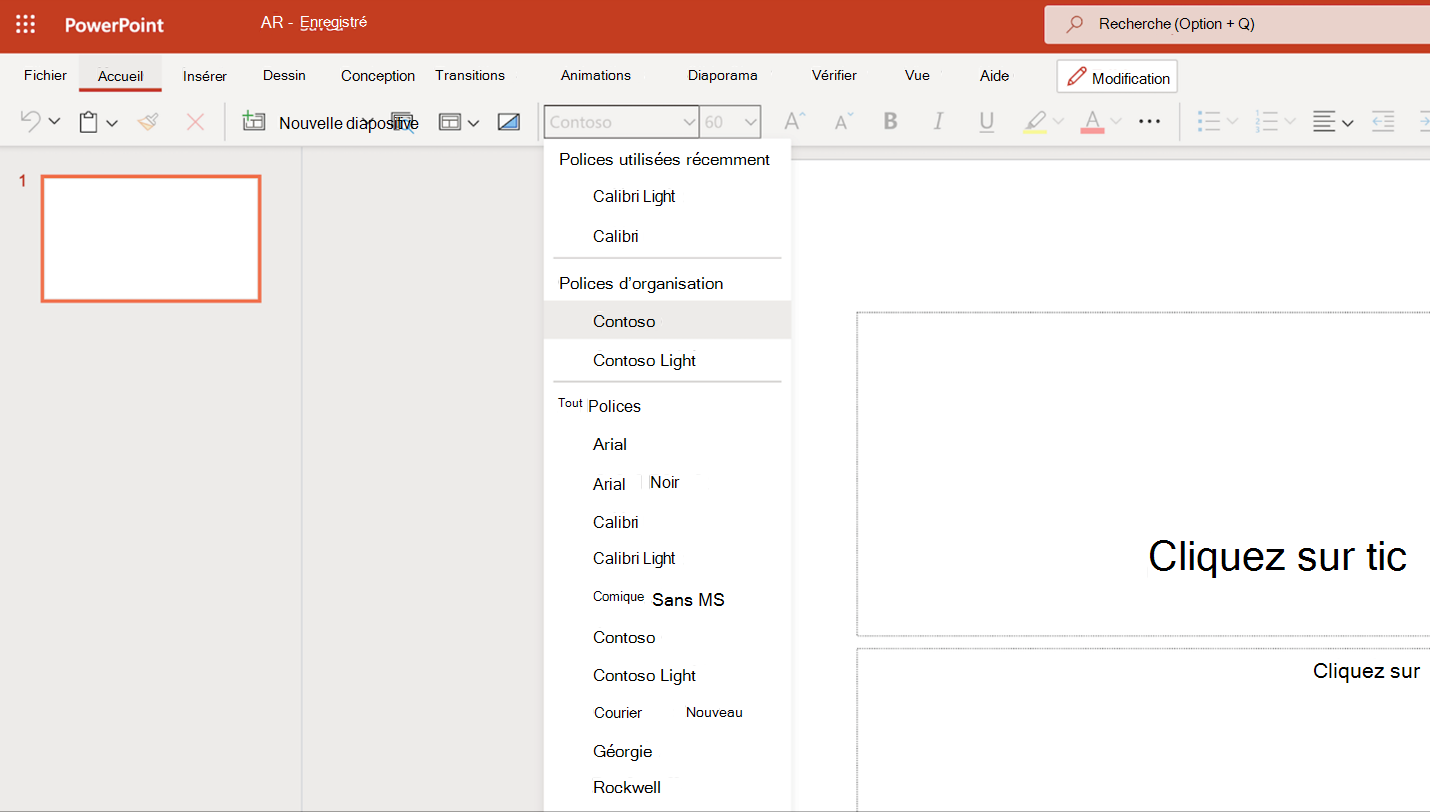This screenshot has height=812, width=1430.
Task: Switch to the Diaporama tab
Action: click(x=723, y=75)
